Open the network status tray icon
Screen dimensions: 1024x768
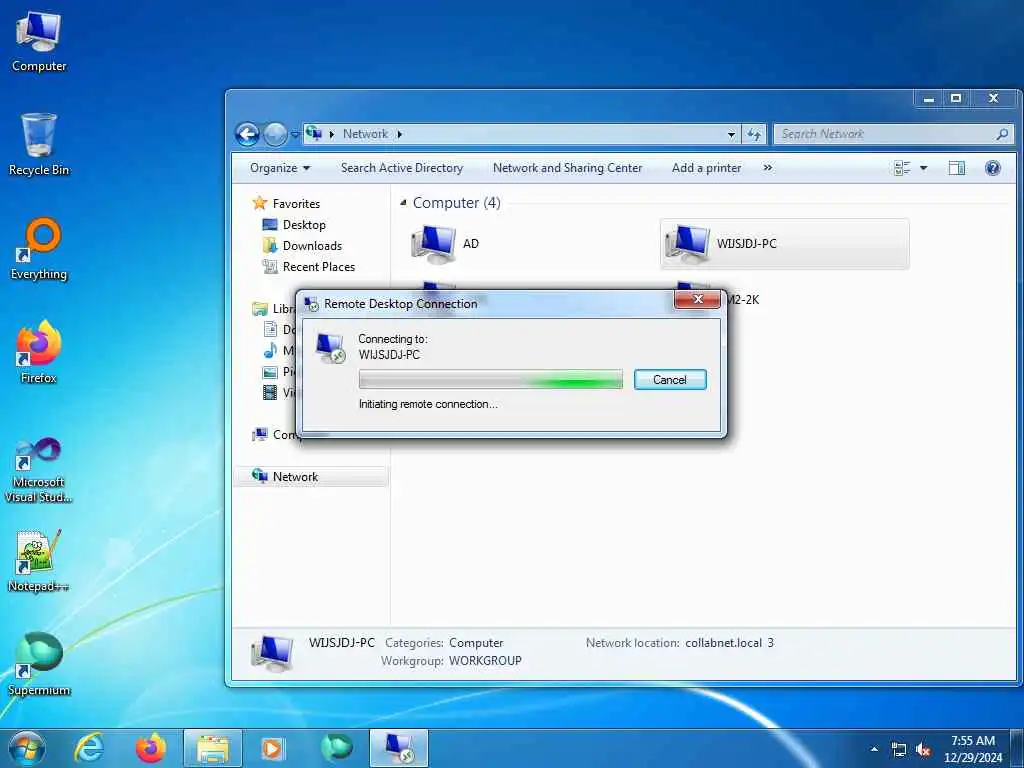[x=899, y=750]
